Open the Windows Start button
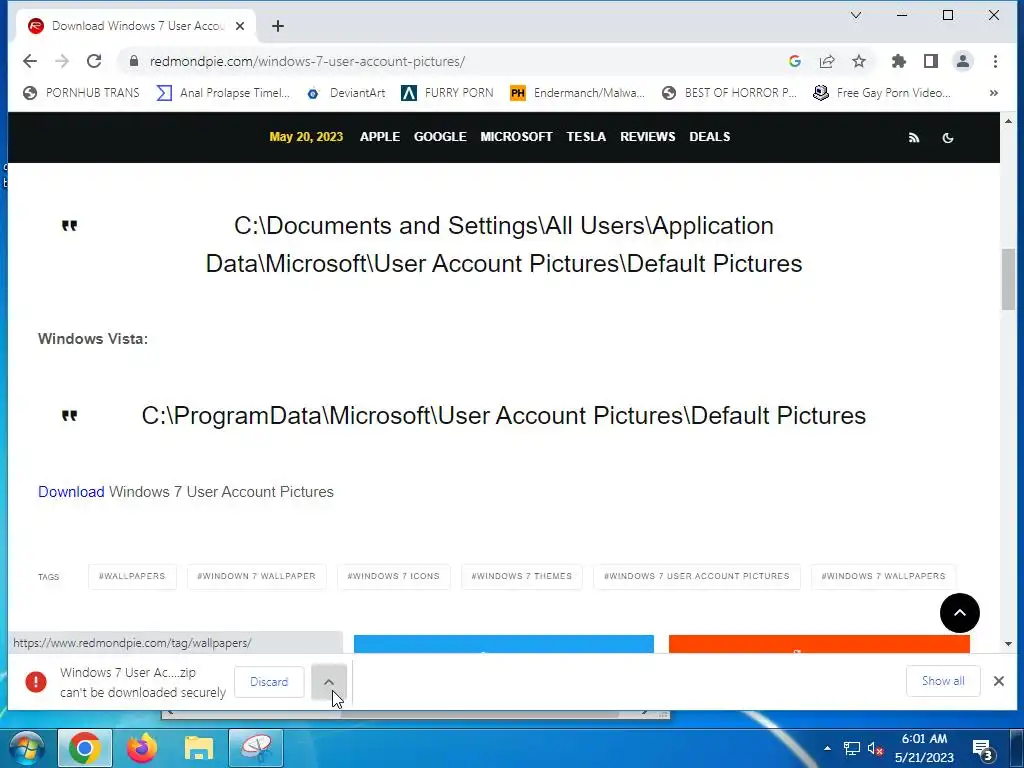 25,748
